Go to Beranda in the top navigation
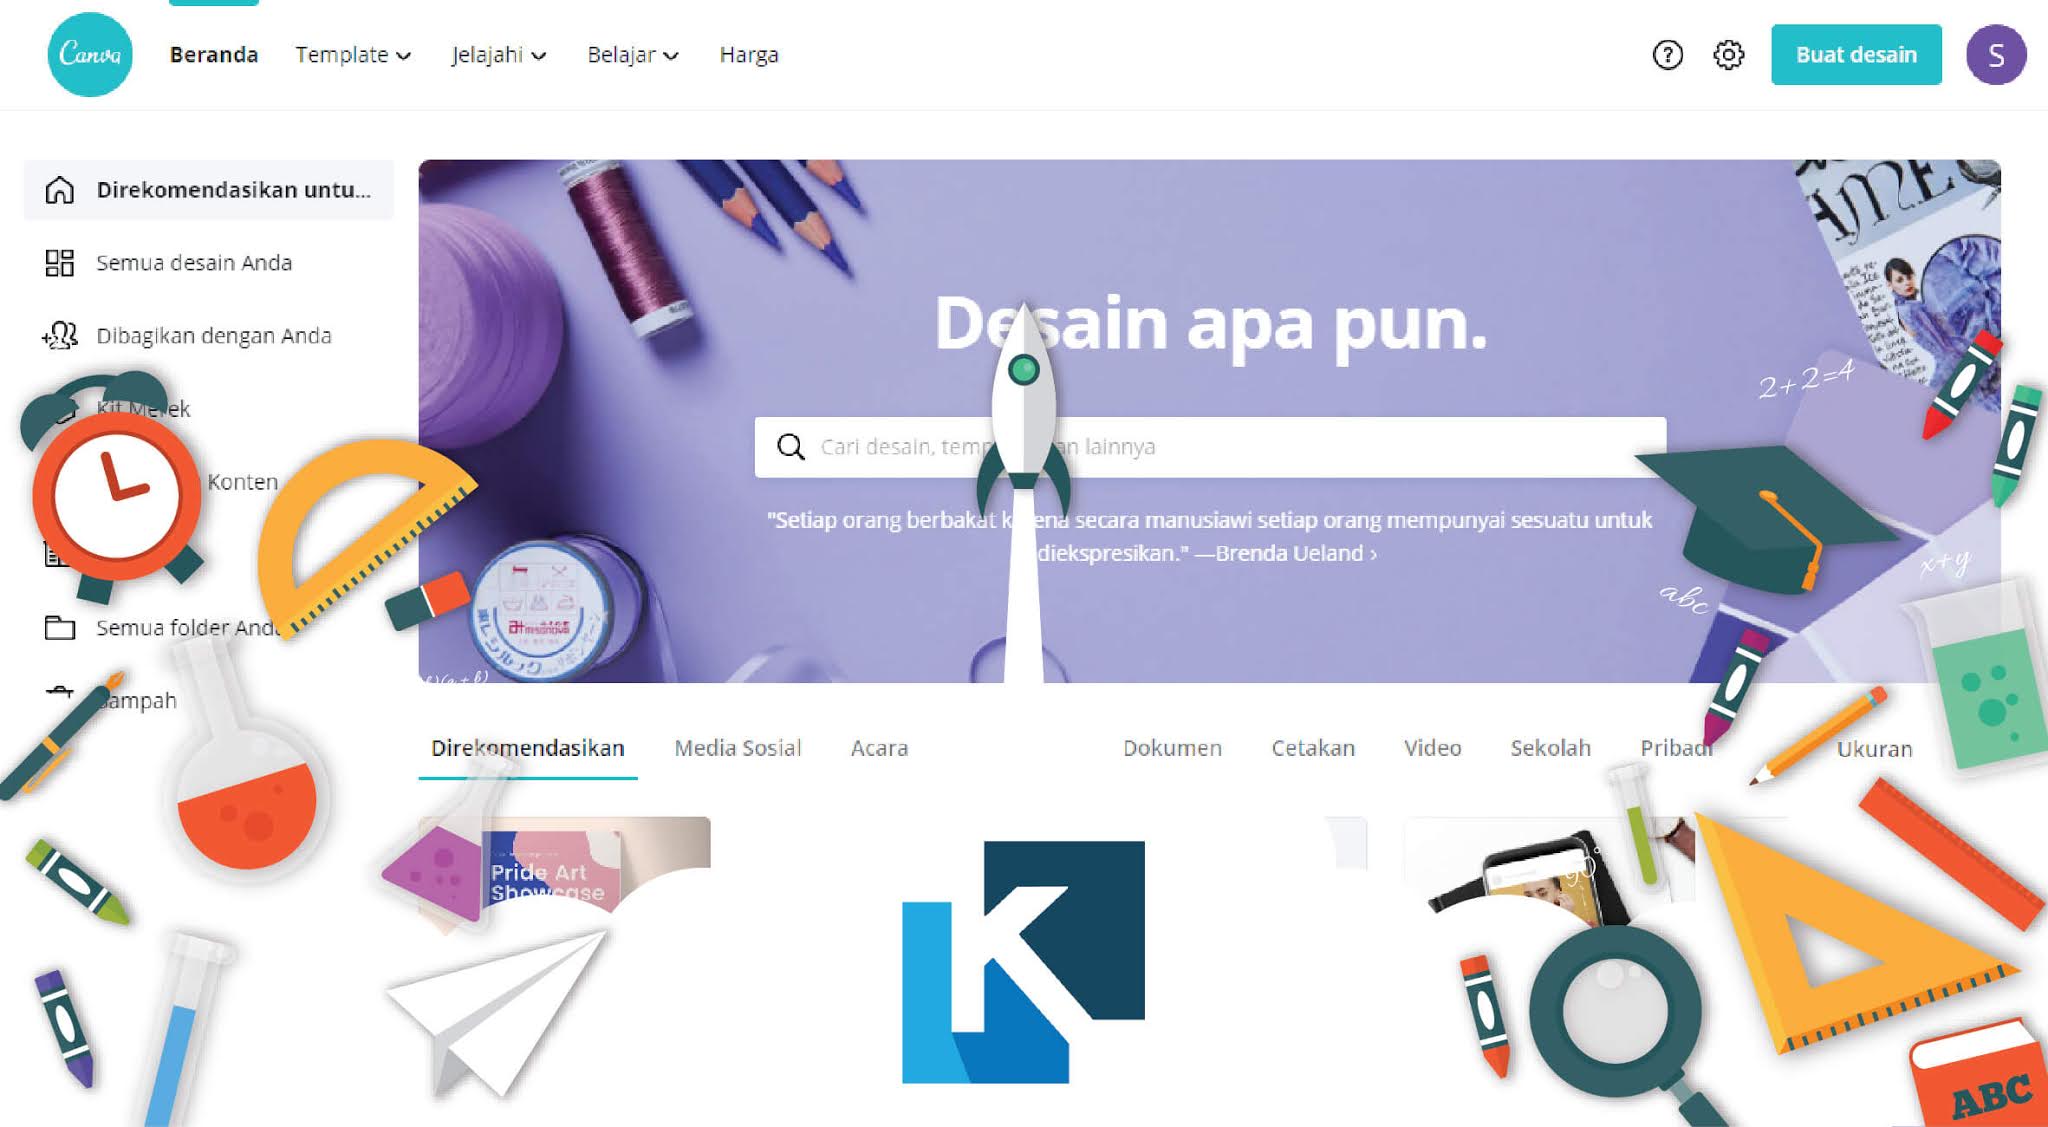Image resolution: width=2048 pixels, height=1127 pixels. click(x=214, y=55)
